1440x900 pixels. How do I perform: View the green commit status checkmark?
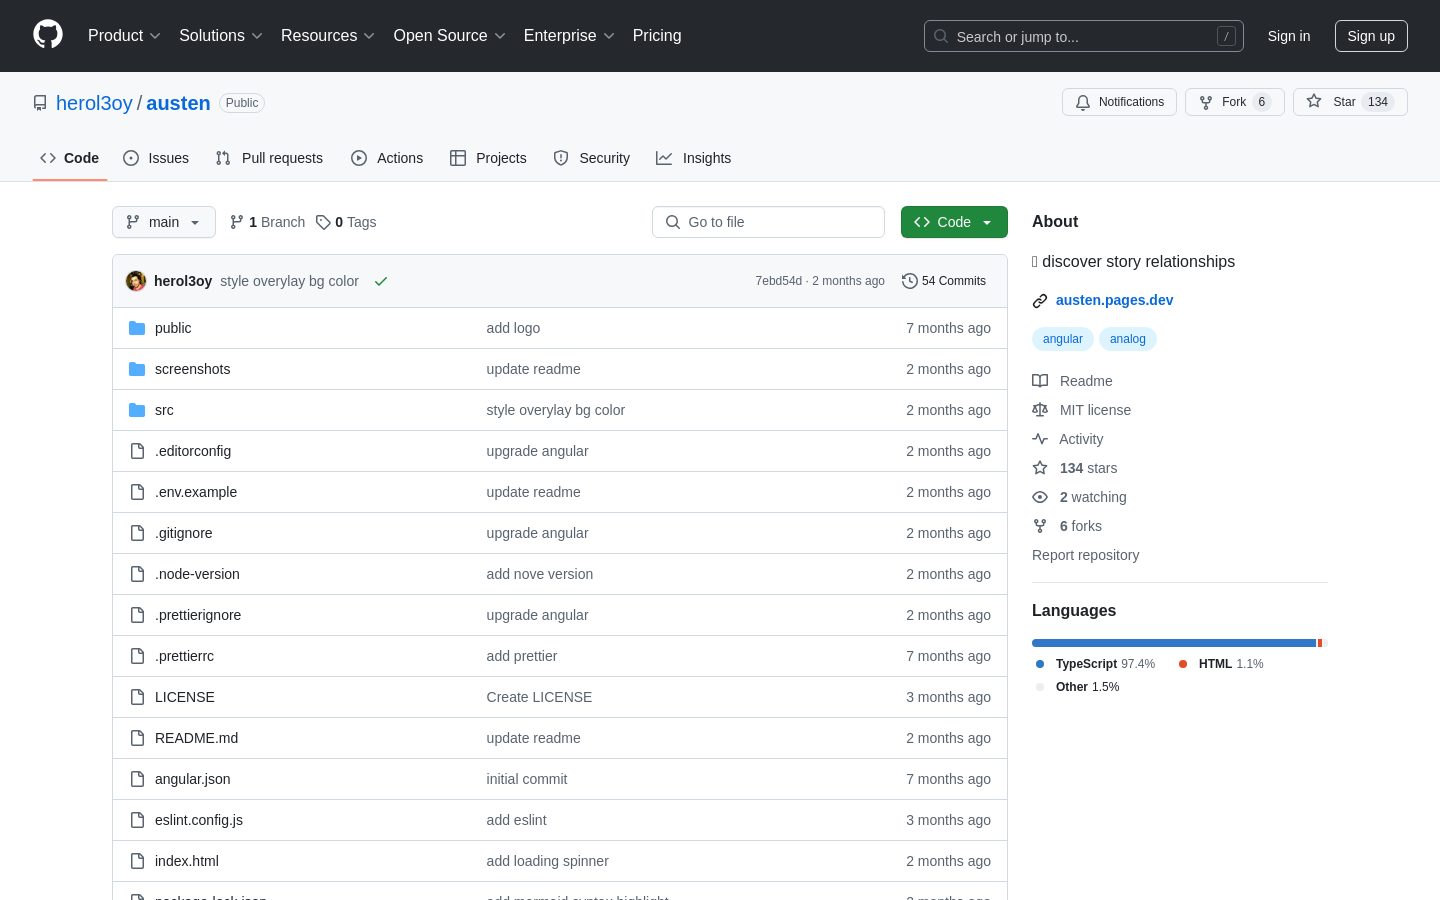tap(381, 281)
